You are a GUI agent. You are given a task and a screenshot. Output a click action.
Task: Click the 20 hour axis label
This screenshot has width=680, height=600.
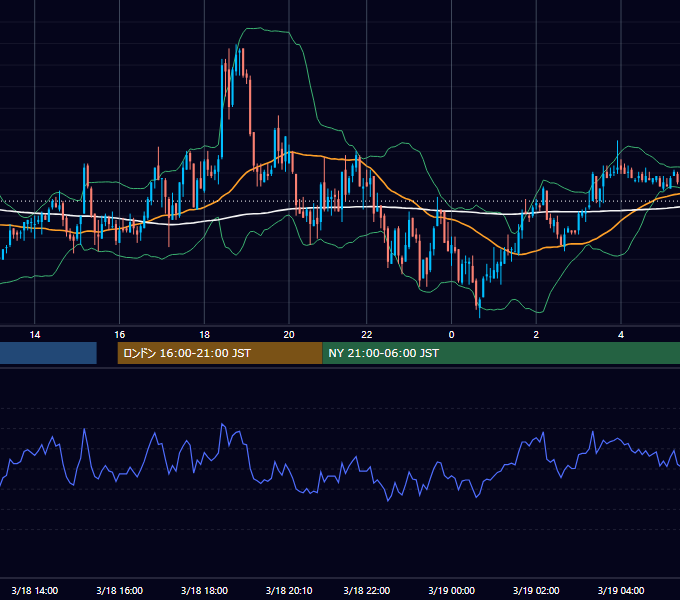(289, 335)
